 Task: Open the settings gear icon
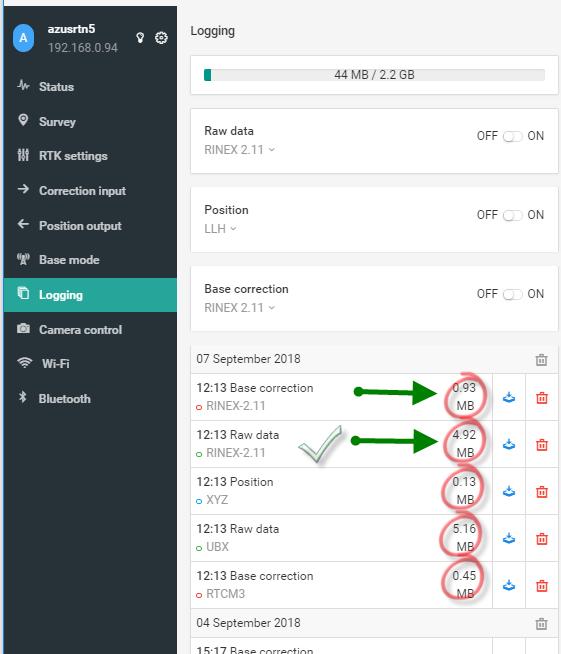coord(161,38)
